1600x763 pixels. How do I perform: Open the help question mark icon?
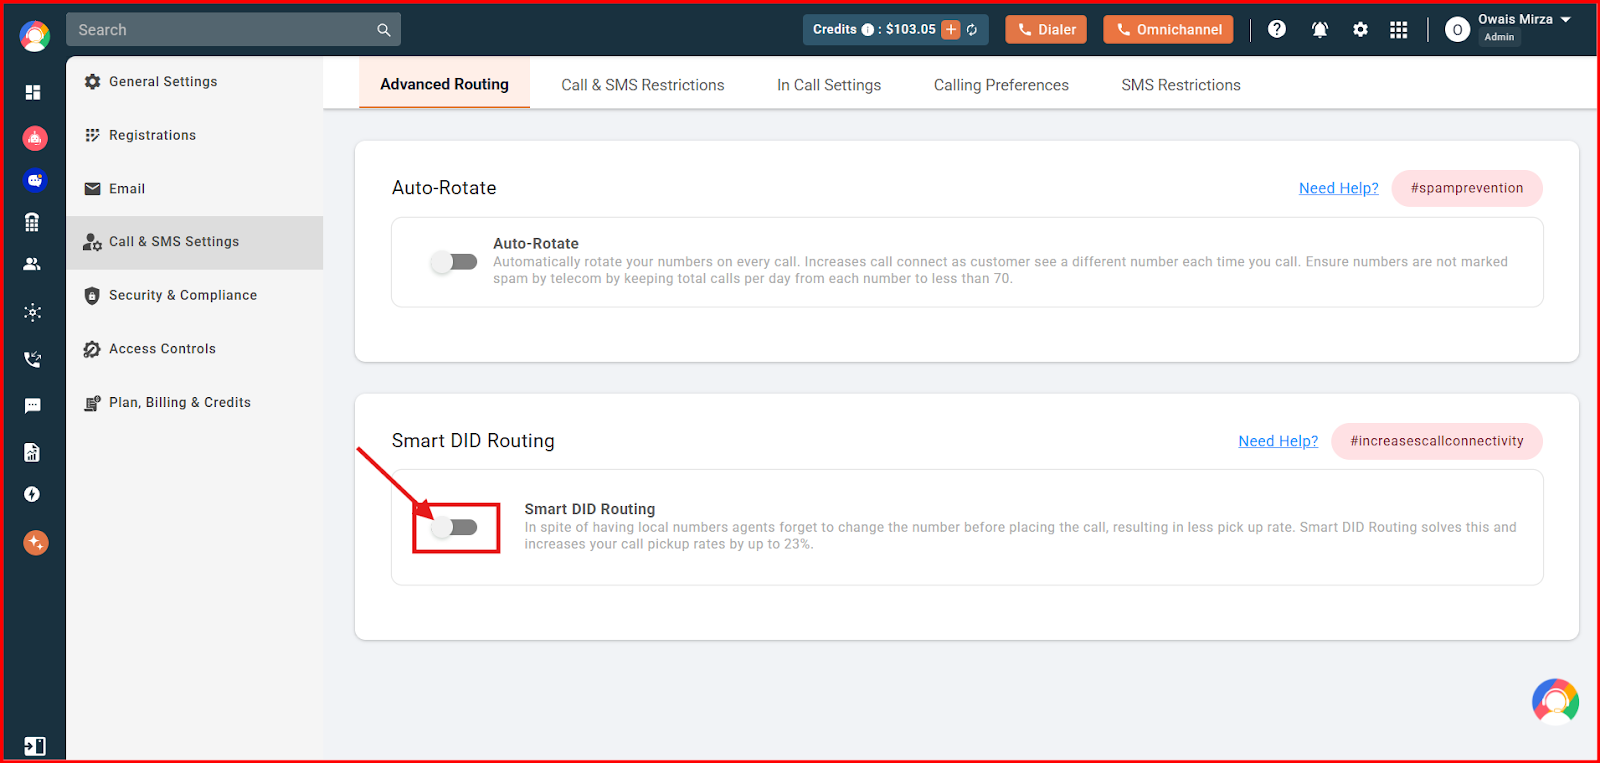click(1277, 29)
